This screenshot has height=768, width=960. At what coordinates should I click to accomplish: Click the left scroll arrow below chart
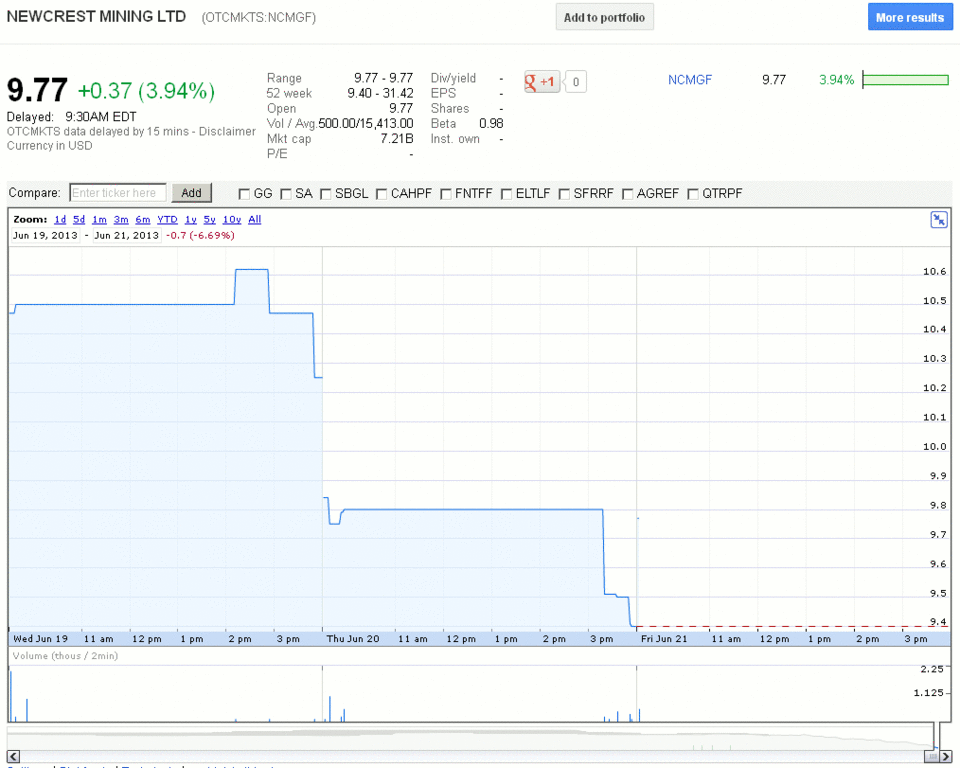13,756
